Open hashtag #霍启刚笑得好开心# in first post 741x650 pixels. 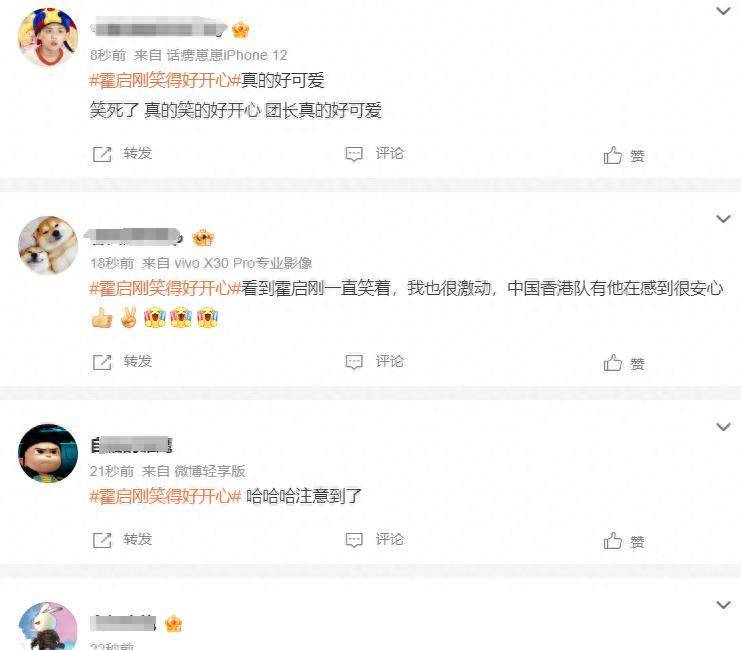pos(165,80)
